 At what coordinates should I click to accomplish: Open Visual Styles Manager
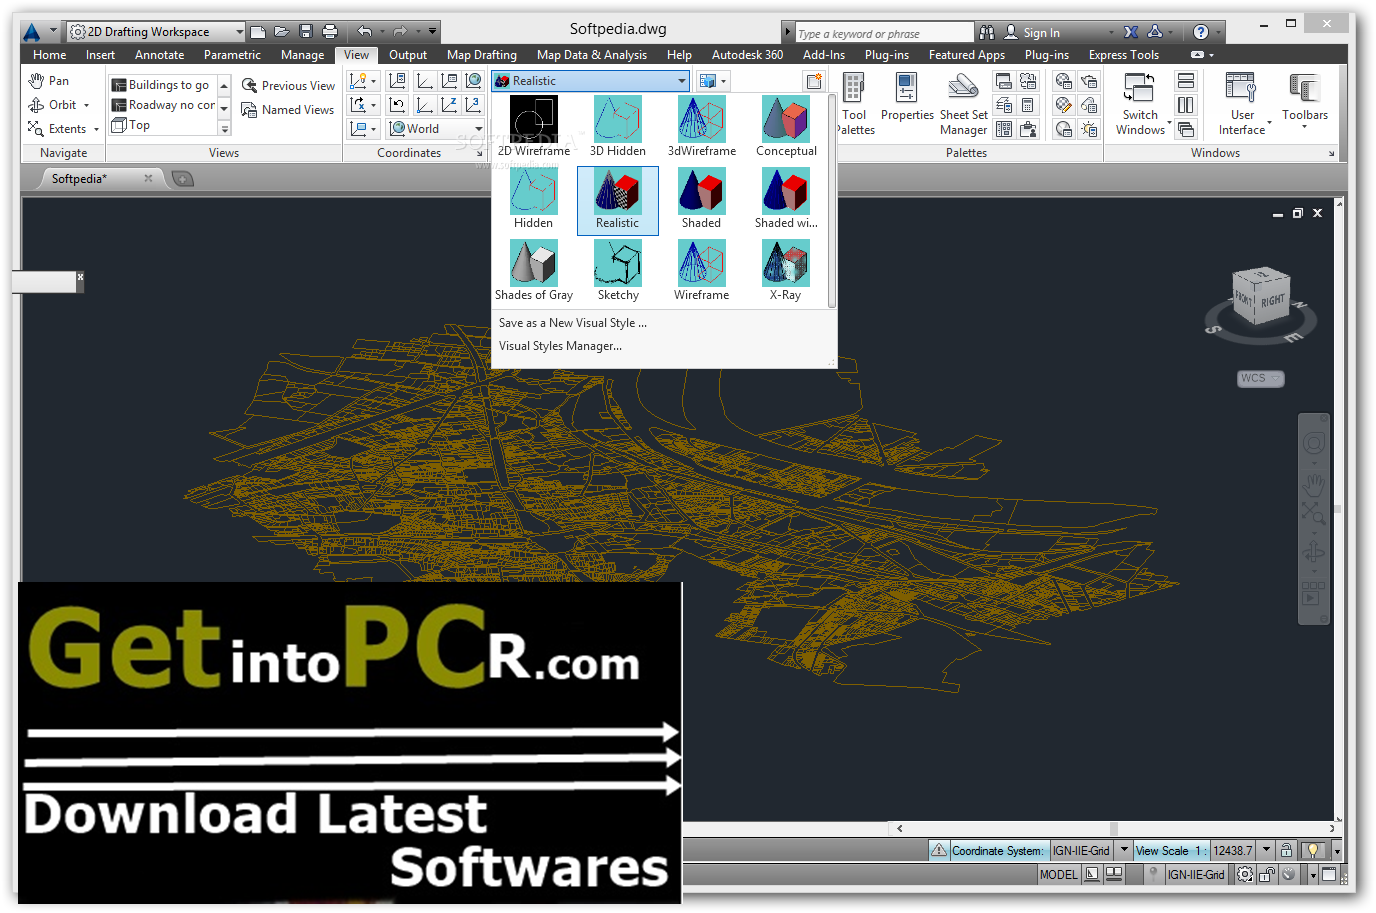[560, 346]
